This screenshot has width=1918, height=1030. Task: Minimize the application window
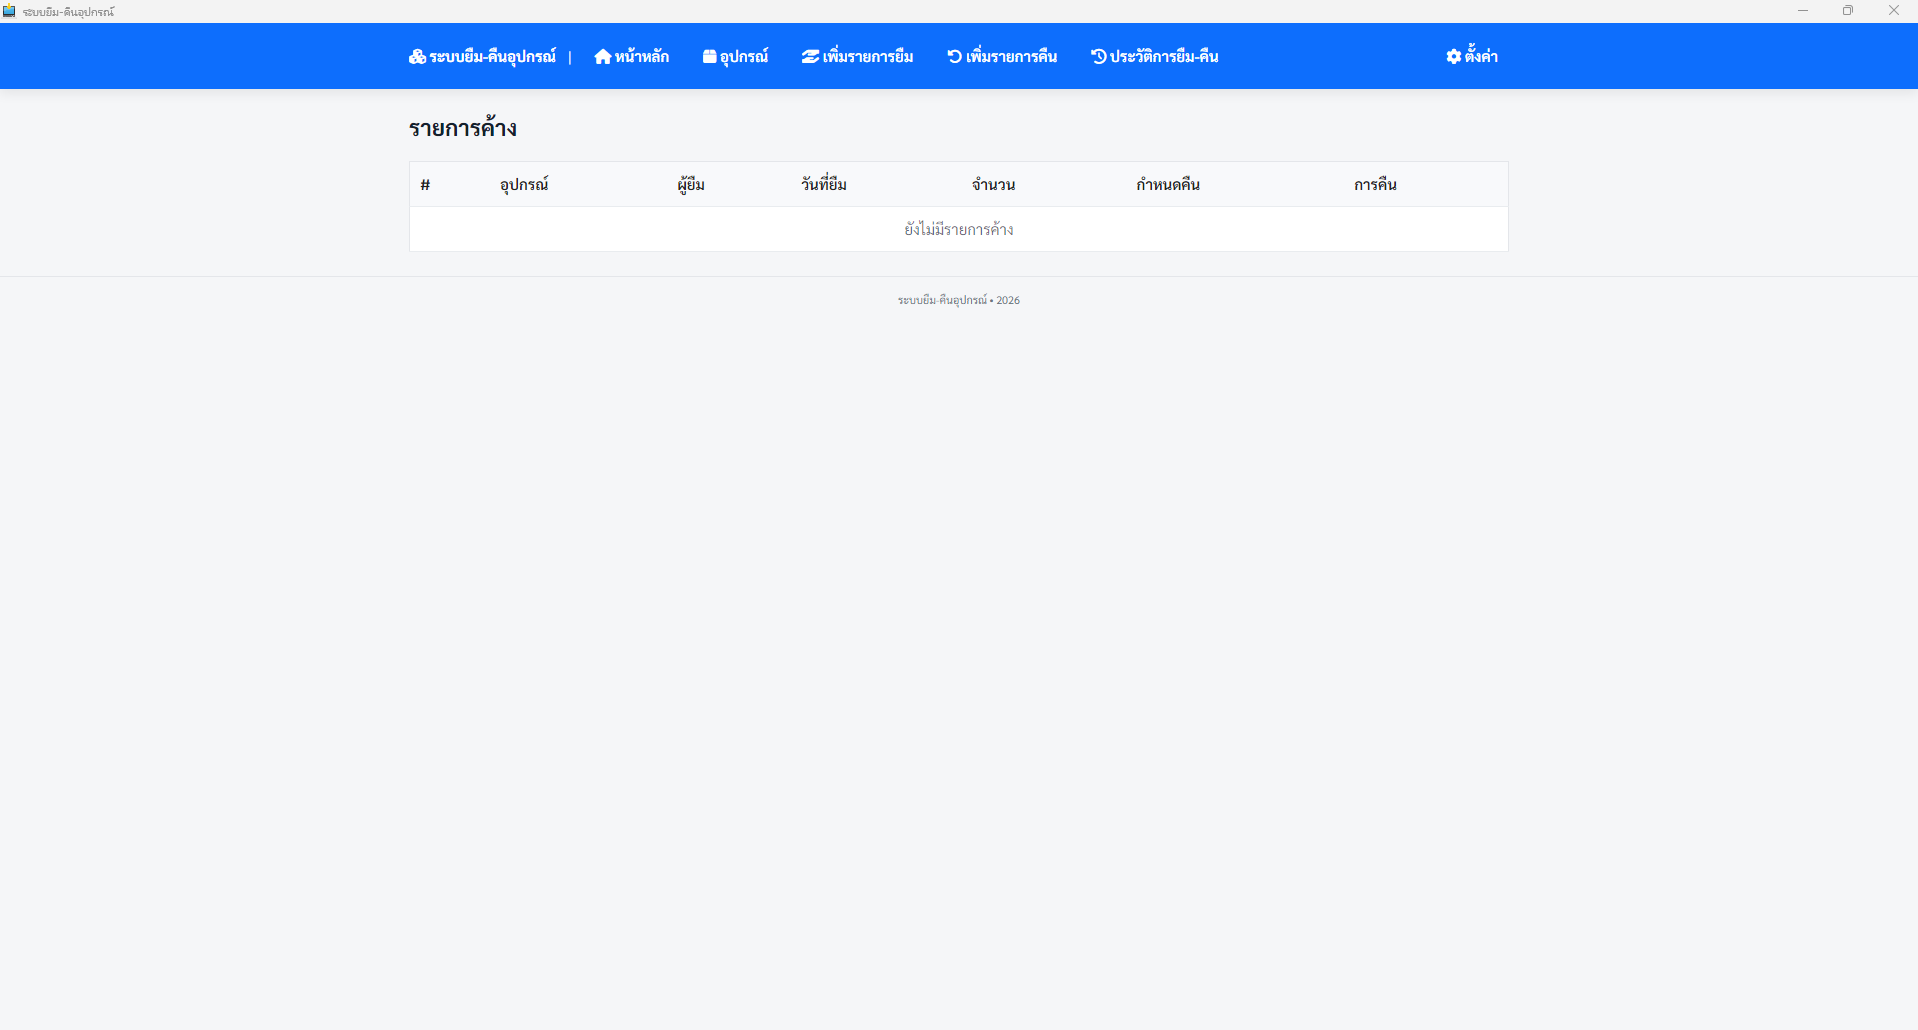(1802, 11)
